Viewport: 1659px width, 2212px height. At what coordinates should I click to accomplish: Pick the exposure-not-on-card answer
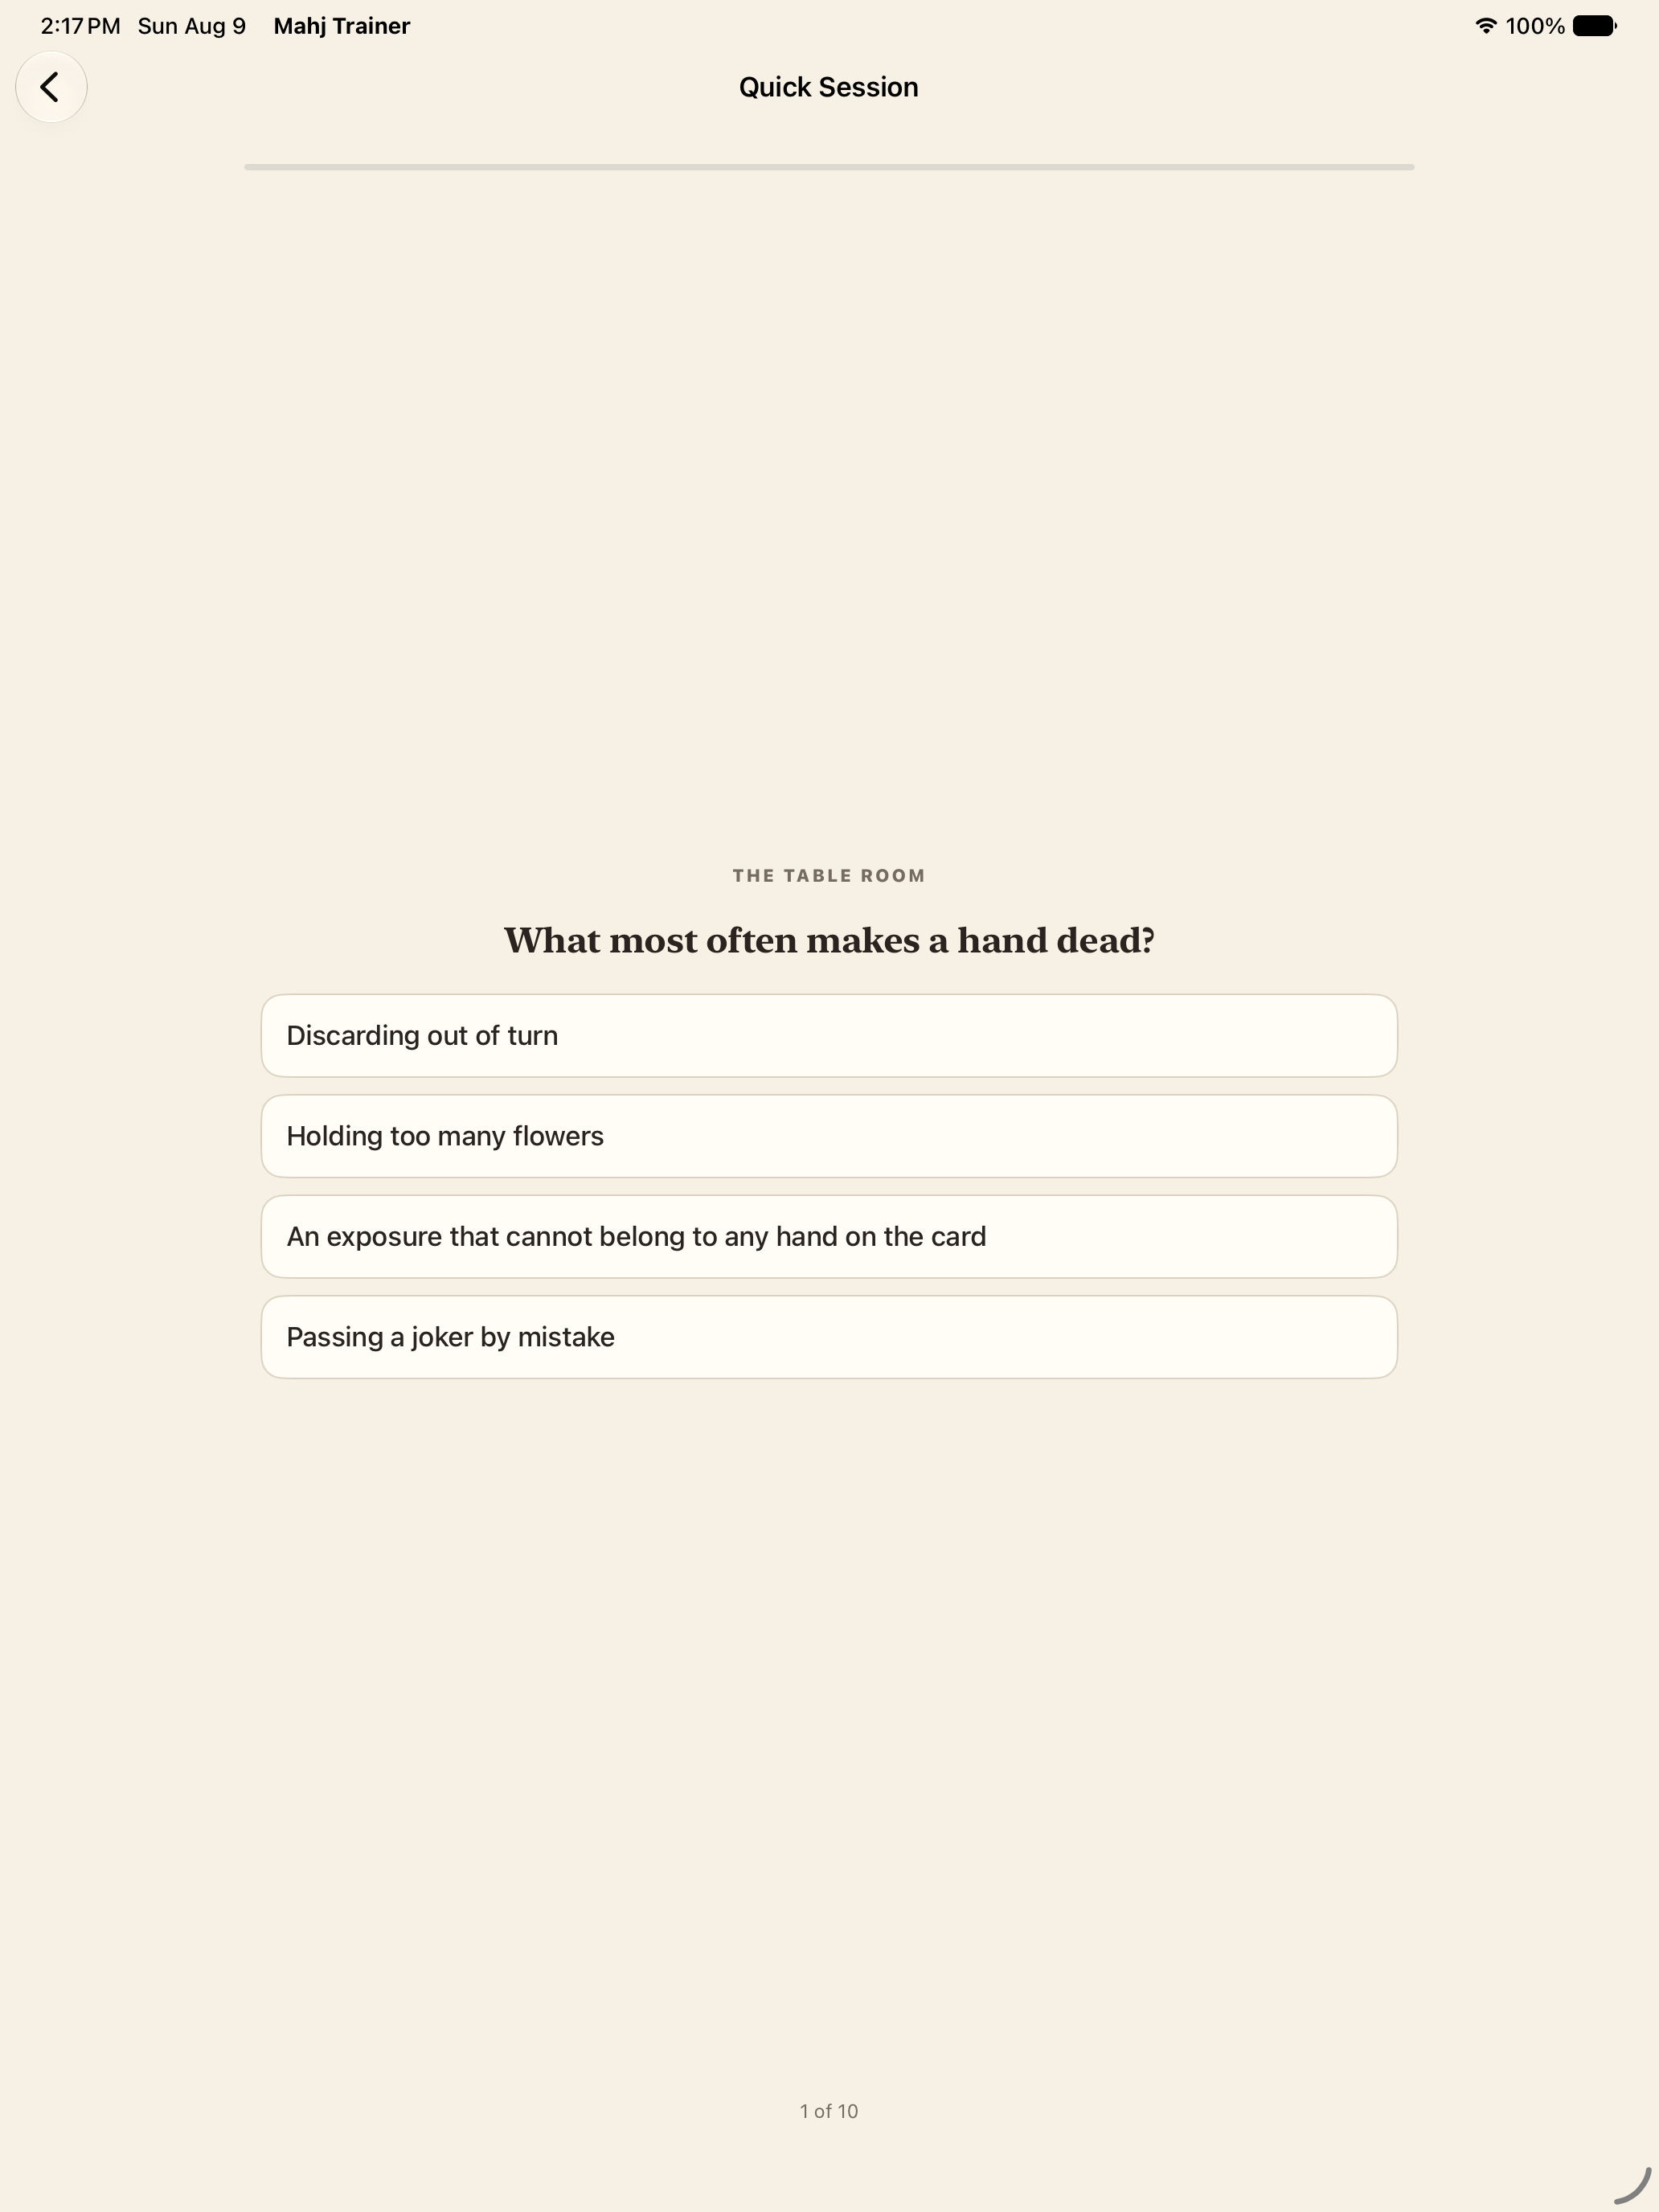tap(829, 1236)
